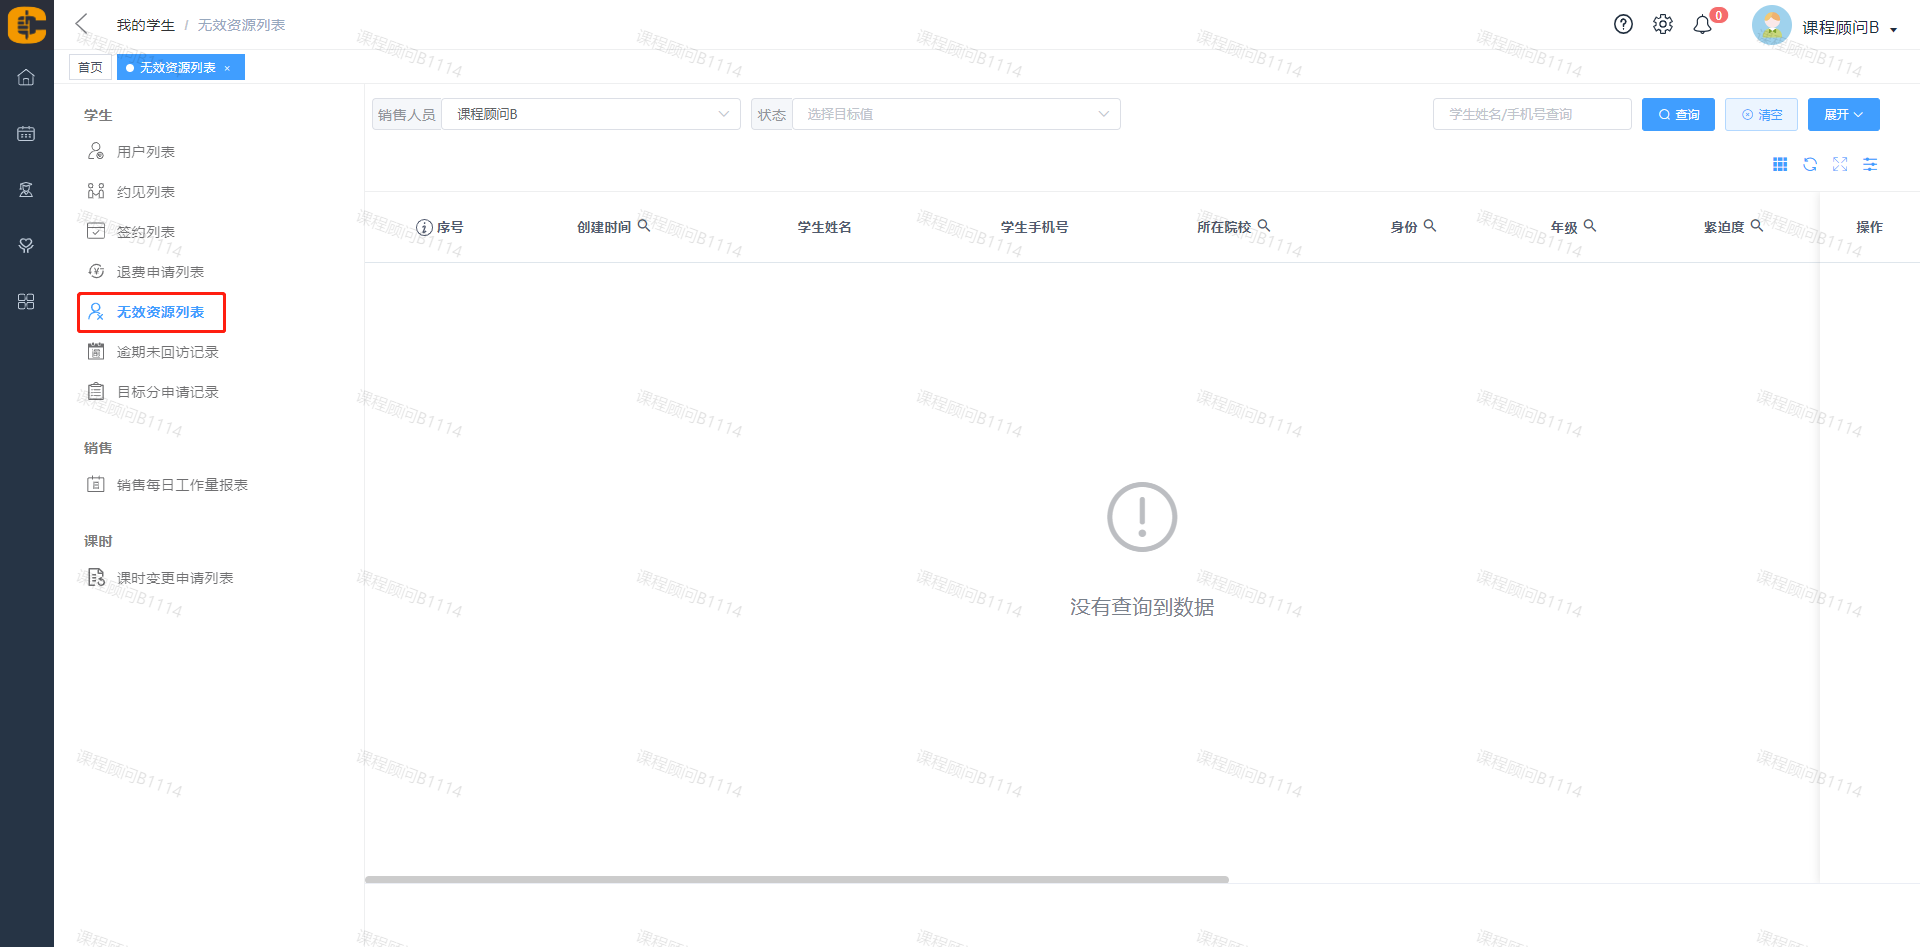Click the home icon in dark sidebar
The width and height of the screenshot is (1920, 947).
tap(26, 77)
